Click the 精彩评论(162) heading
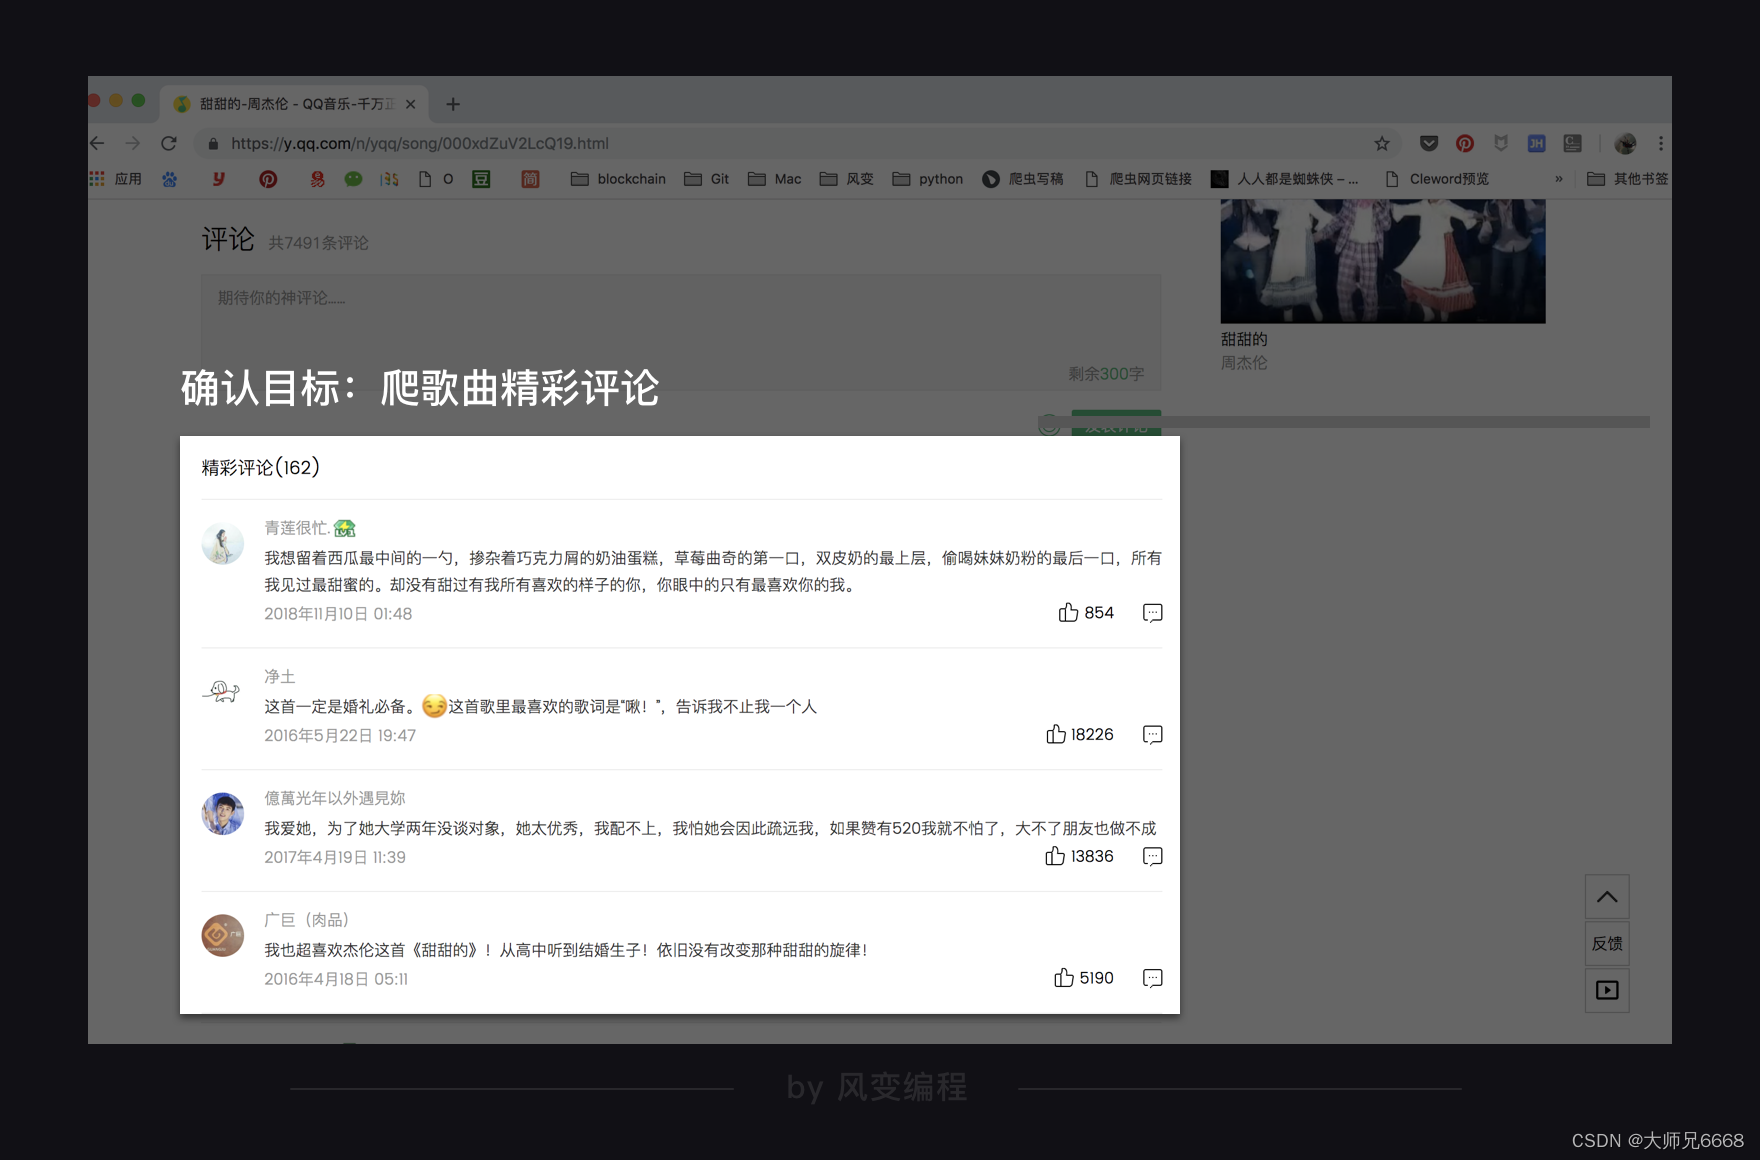This screenshot has height=1160, width=1760. click(x=260, y=467)
